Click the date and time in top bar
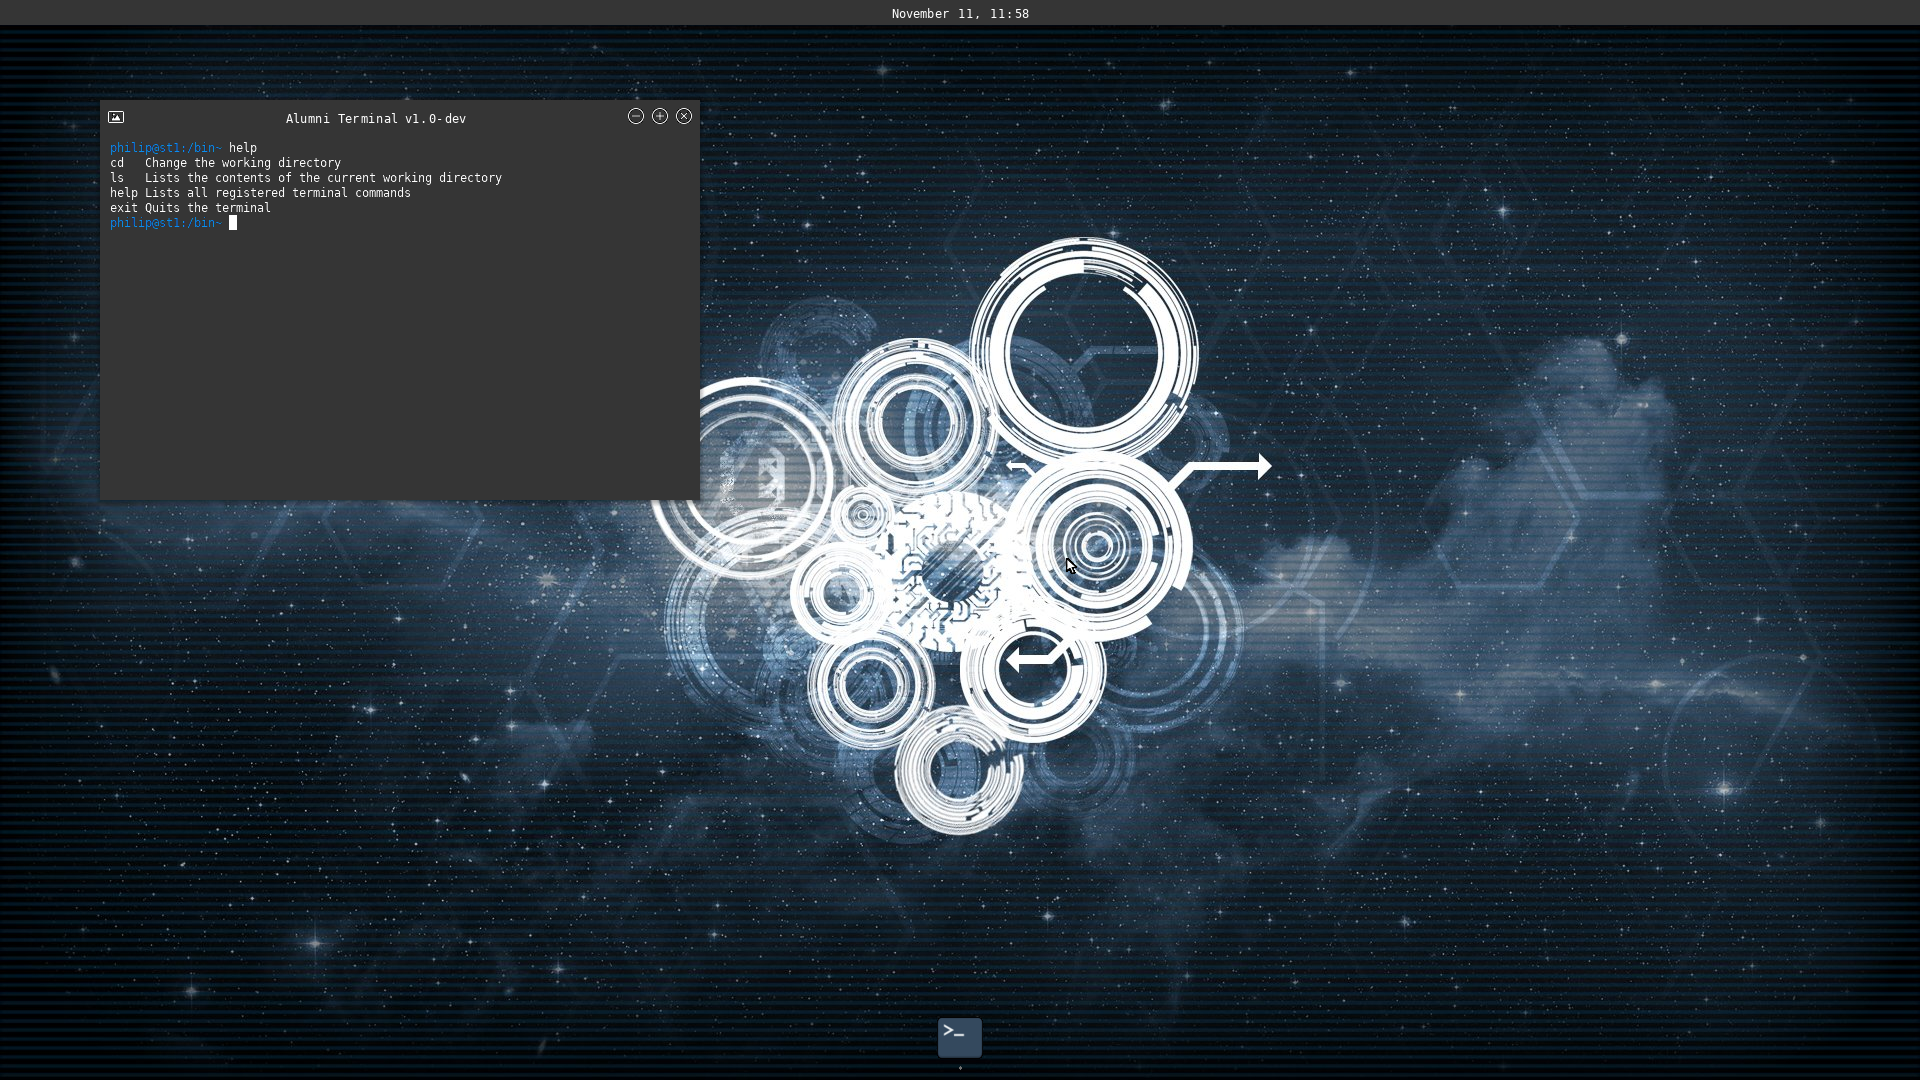 (959, 13)
